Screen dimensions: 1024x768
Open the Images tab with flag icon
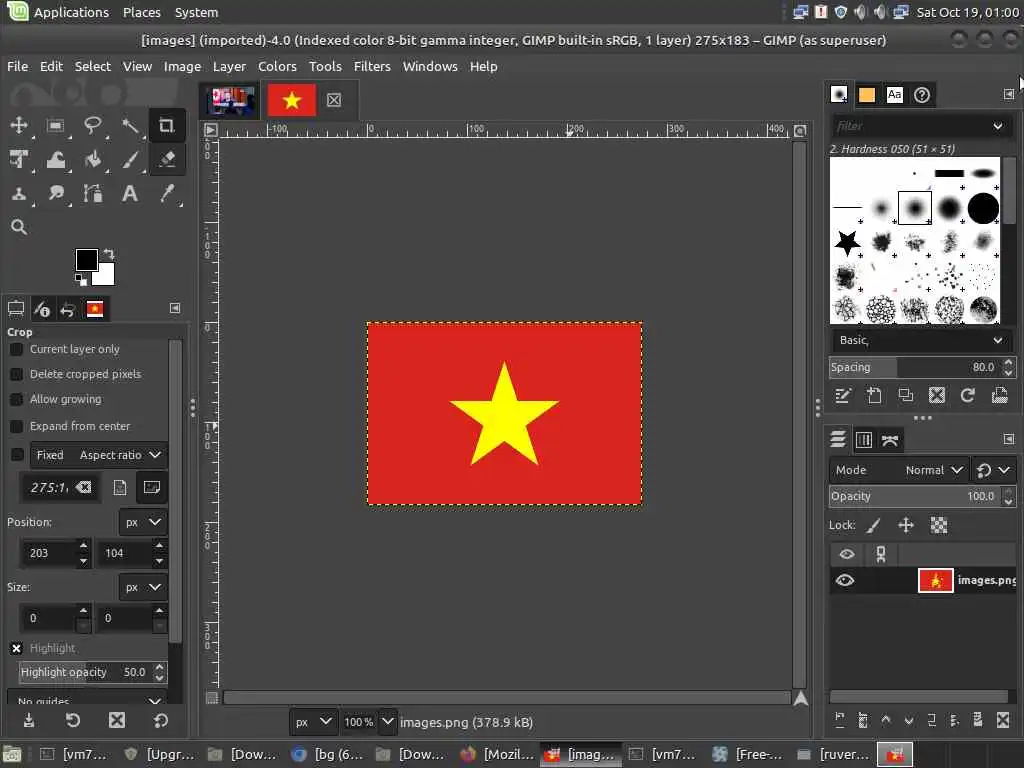95,309
